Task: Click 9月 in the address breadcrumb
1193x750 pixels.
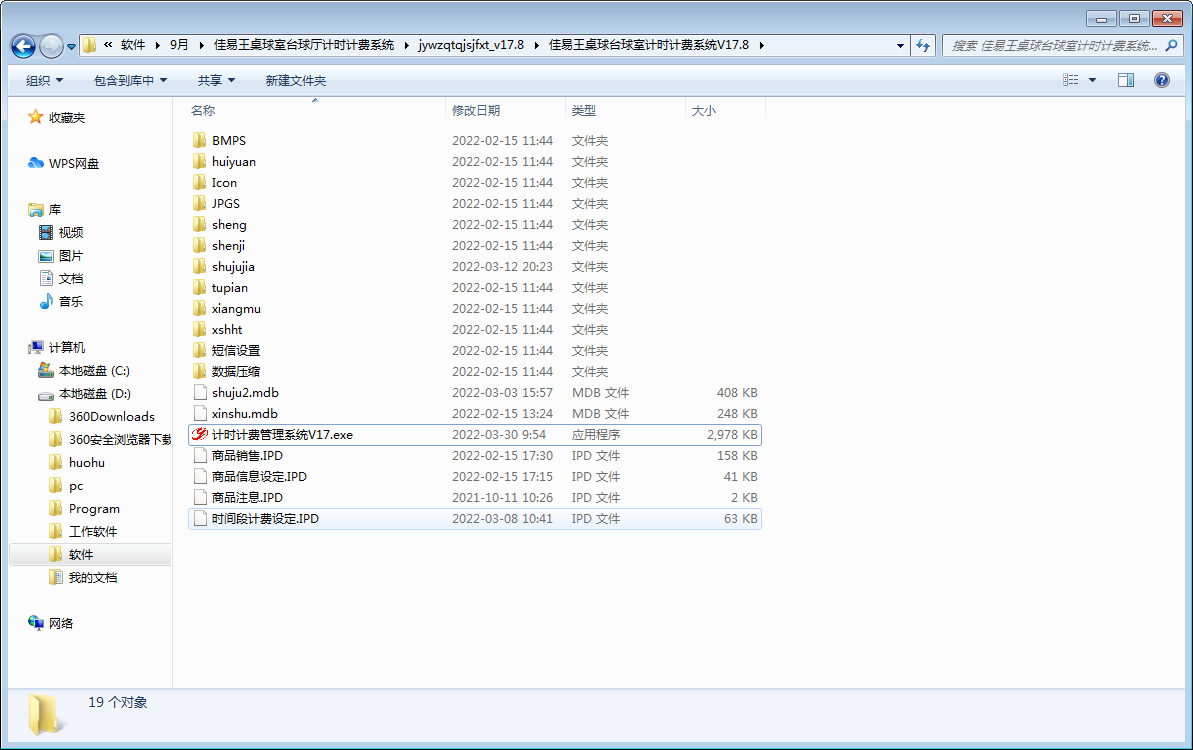Action: click(x=179, y=45)
